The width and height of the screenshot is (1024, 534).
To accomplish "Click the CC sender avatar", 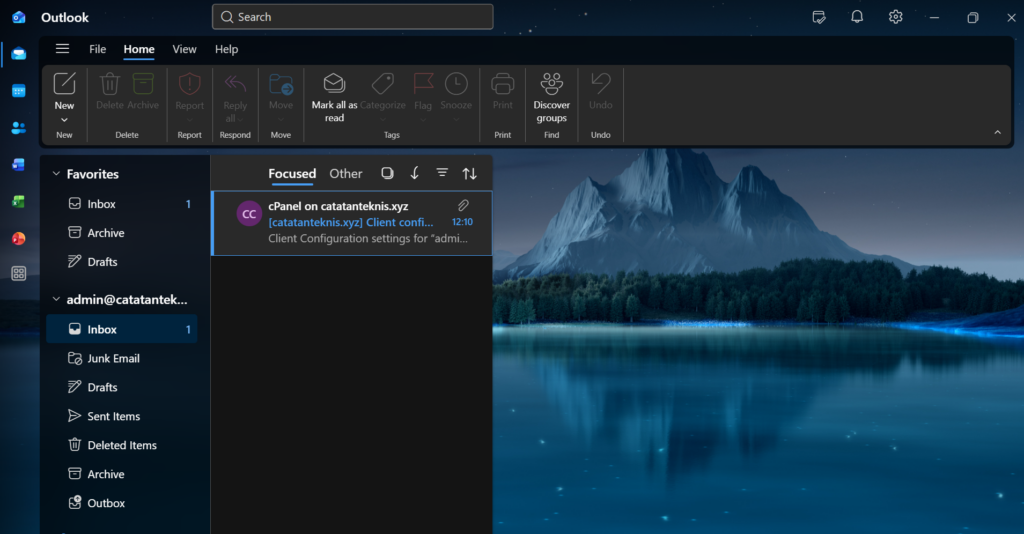I will coord(249,213).
